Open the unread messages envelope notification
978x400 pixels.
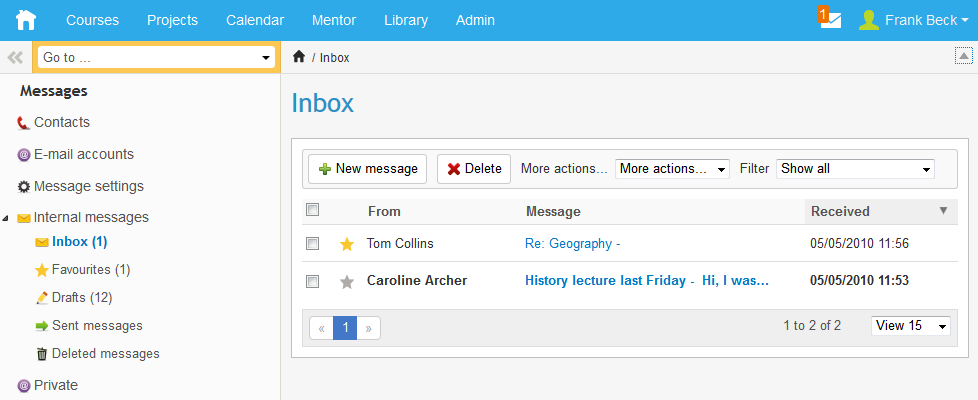coord(830,20)
